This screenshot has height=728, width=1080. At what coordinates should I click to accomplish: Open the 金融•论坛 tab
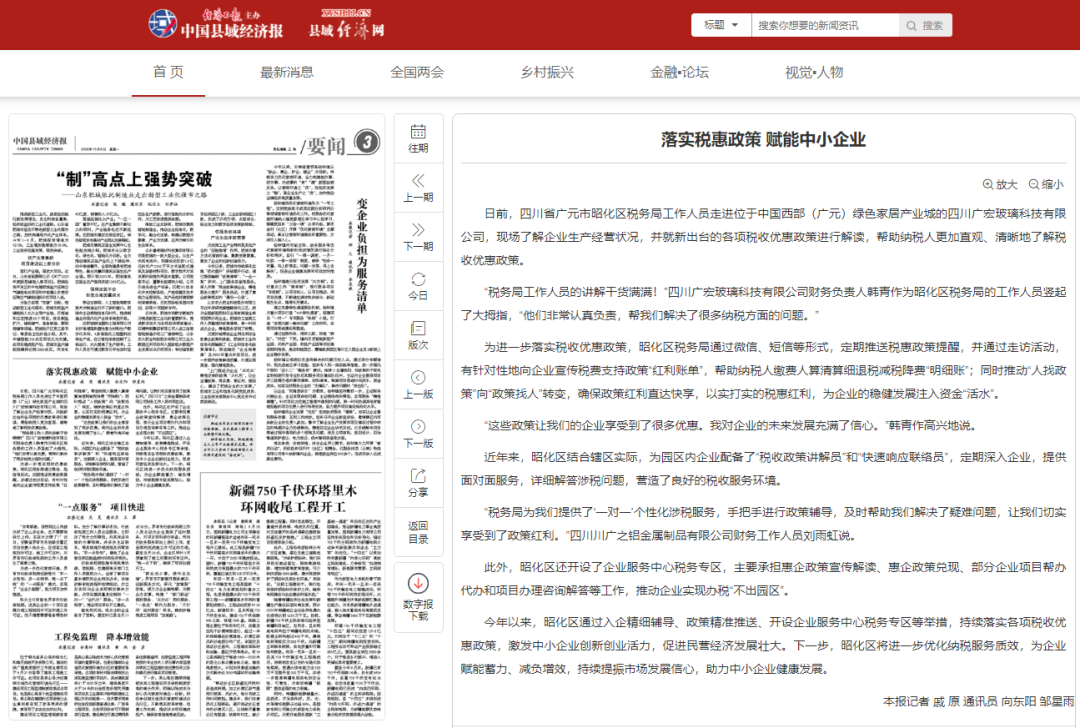click(679, 72)
